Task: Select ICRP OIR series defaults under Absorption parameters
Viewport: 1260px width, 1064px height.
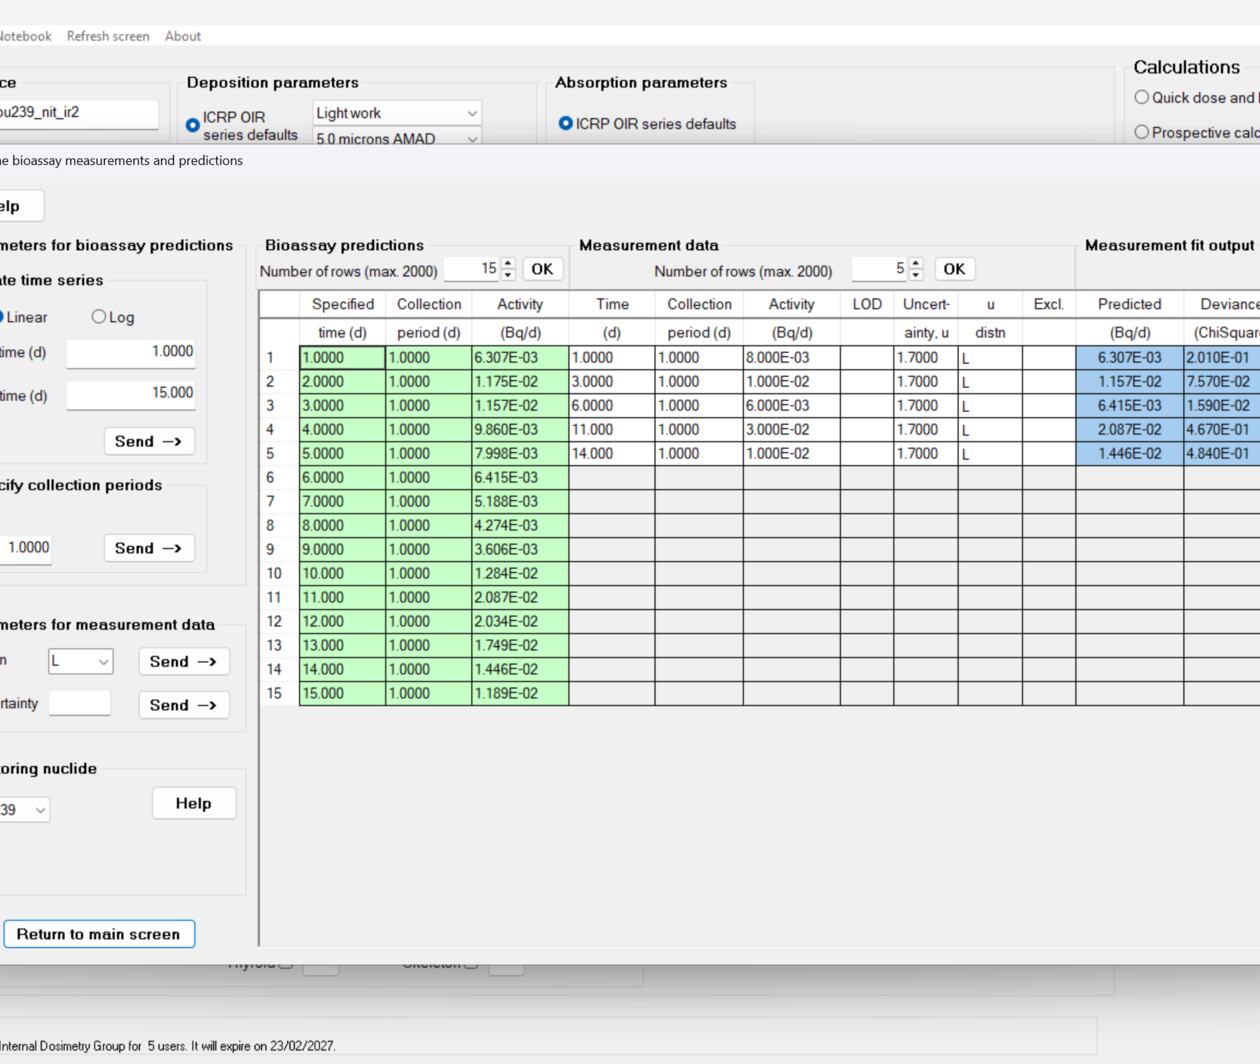Action: coord(566,124)
